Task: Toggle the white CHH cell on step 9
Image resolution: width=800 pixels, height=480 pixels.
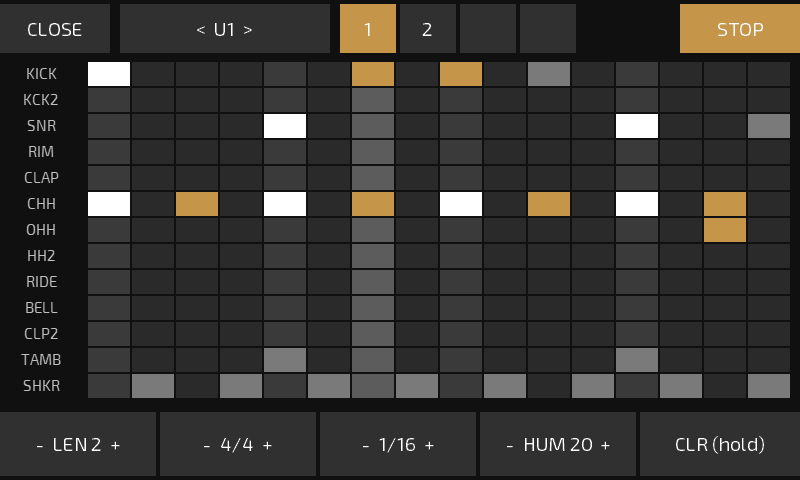Action: pos(461,204)
